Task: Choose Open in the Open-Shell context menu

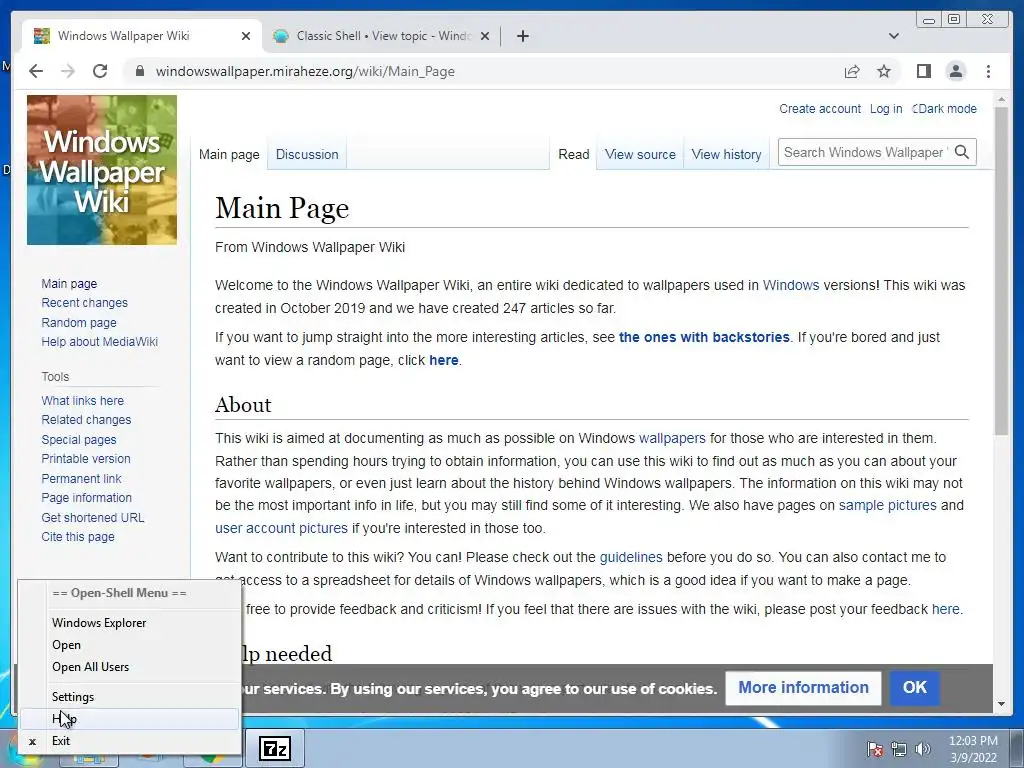Action: pyautogui.click(x=129, y=645)
